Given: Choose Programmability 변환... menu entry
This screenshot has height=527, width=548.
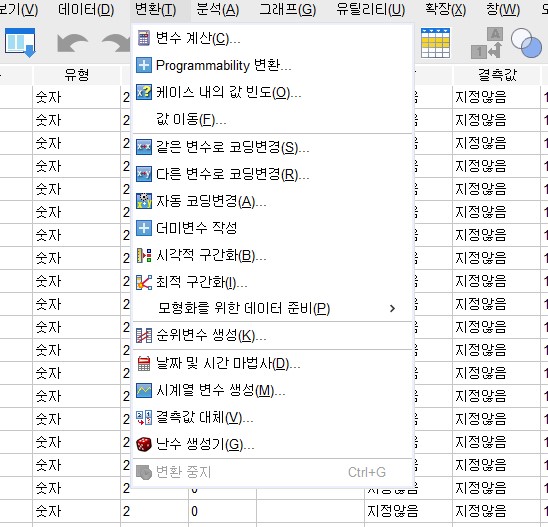Looking at the screenshot, I should 273,65.
